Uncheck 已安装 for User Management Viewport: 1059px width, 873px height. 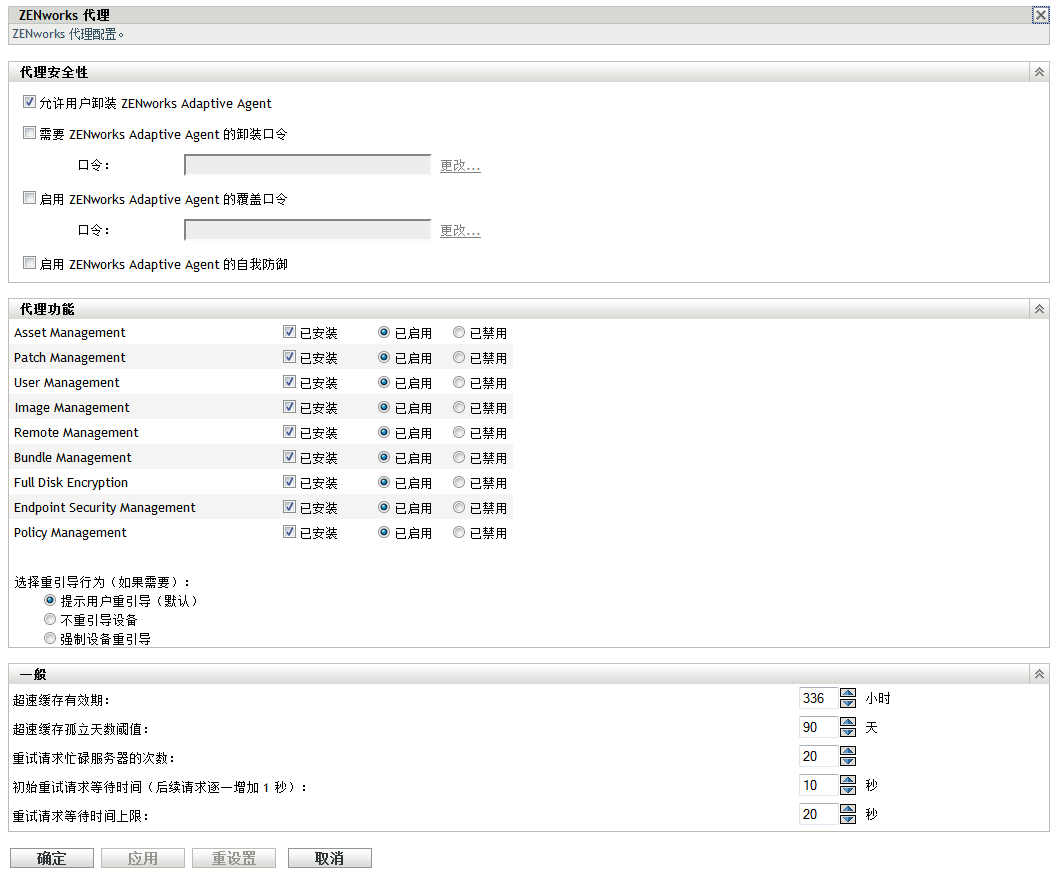point(289,381)
